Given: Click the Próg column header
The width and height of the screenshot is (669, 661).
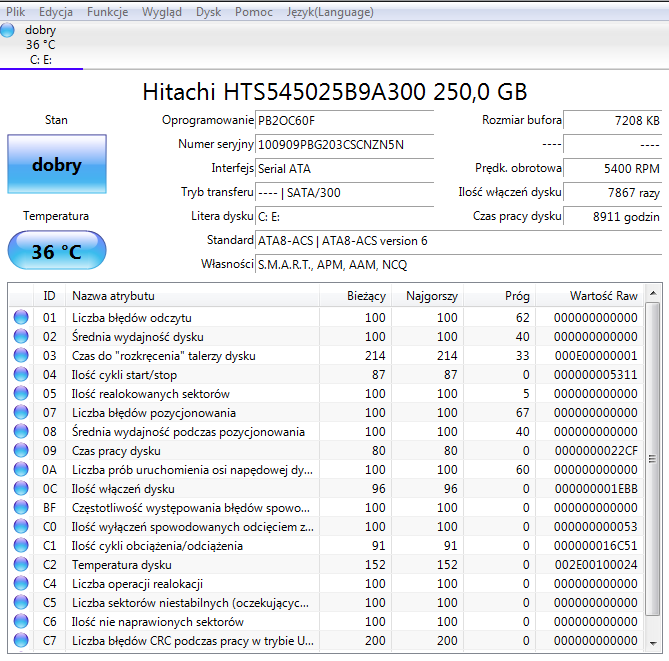Looking at the screenshot, I should tap(499, 296).
